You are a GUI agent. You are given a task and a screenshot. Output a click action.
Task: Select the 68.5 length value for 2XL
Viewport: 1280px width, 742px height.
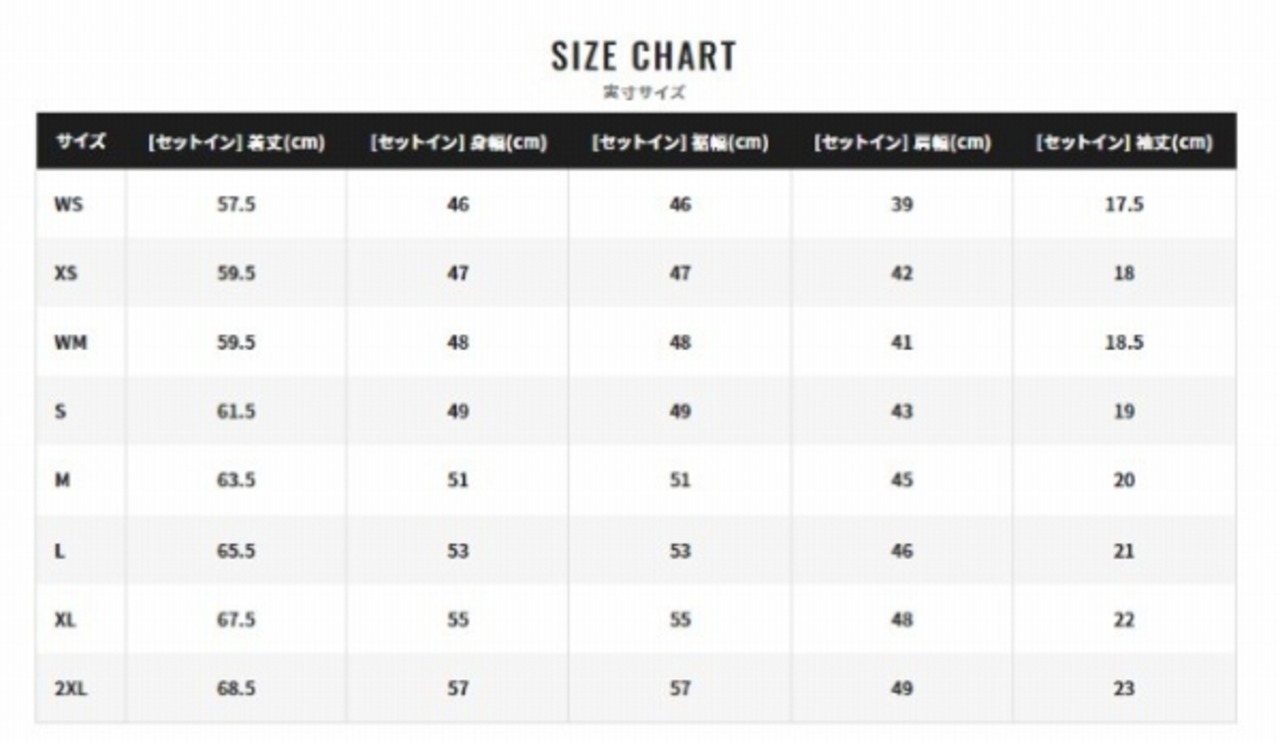pyautogui.click(x=236, y=688)
